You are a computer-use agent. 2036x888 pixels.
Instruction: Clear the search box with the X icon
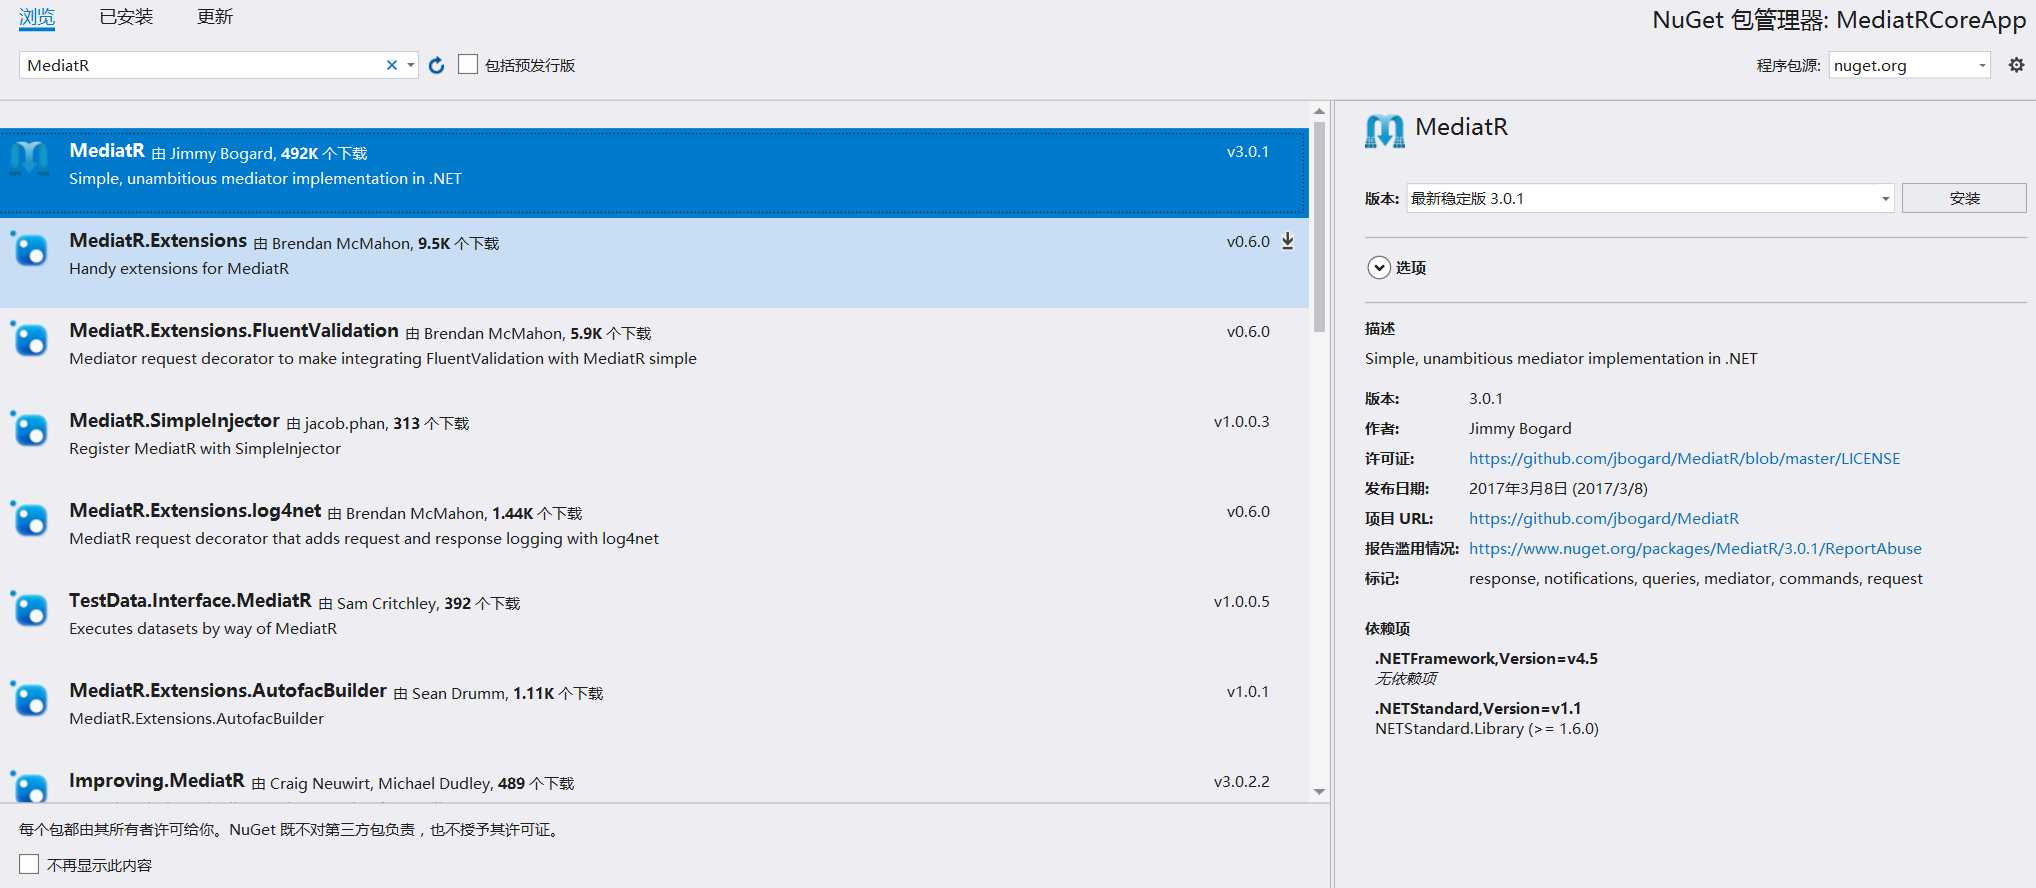[392, 65]
